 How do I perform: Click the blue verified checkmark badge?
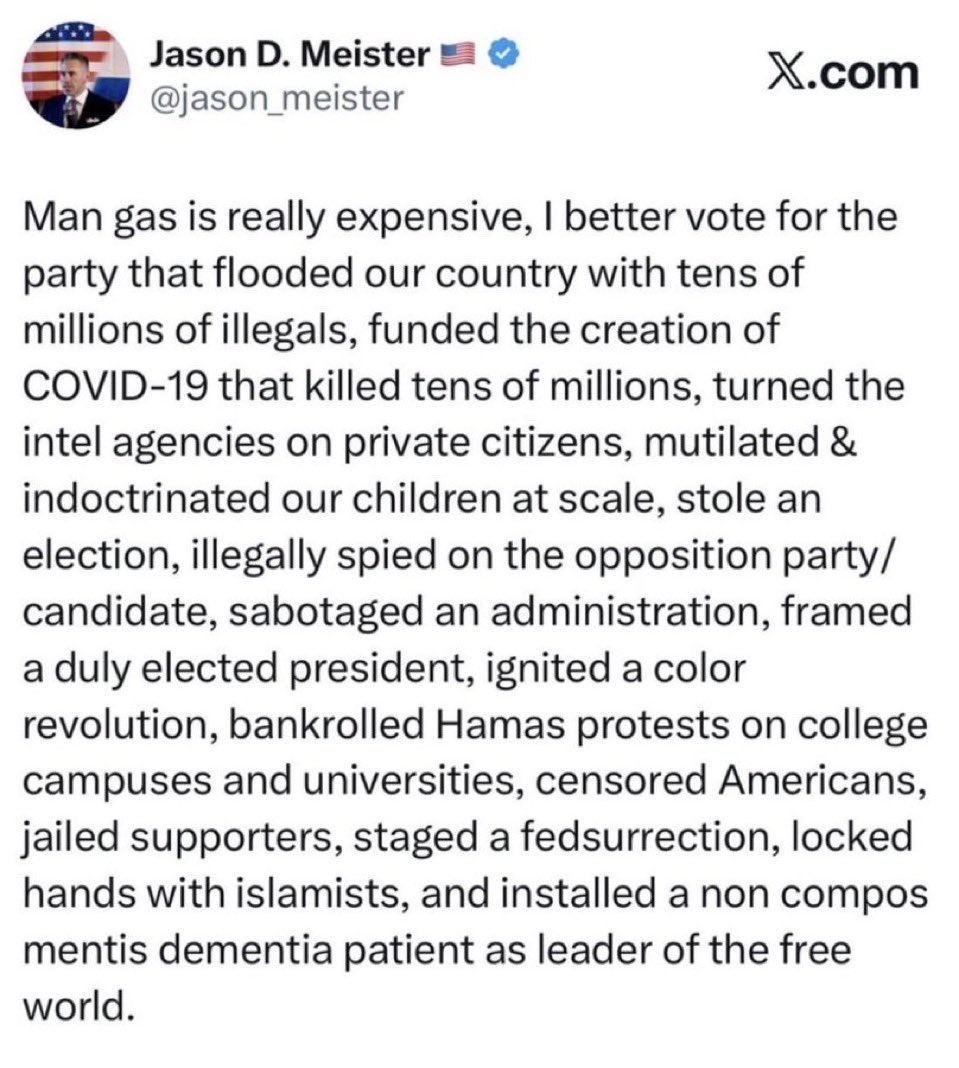pos(505,54)
